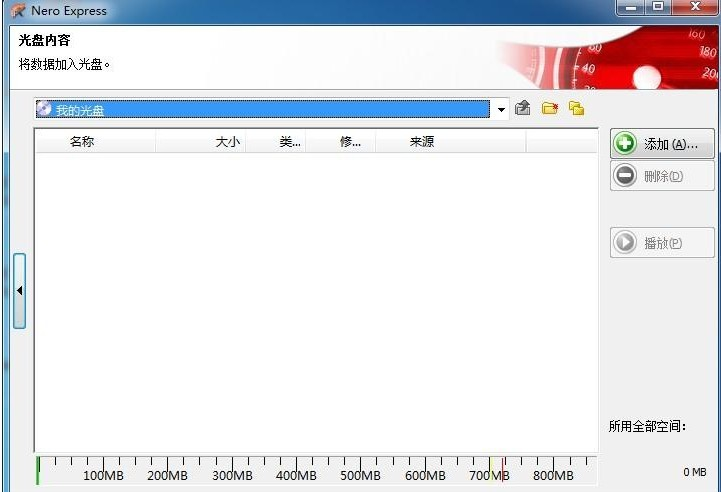Open the 我的光盘 disc dropdown arrow

pos(501,109)
